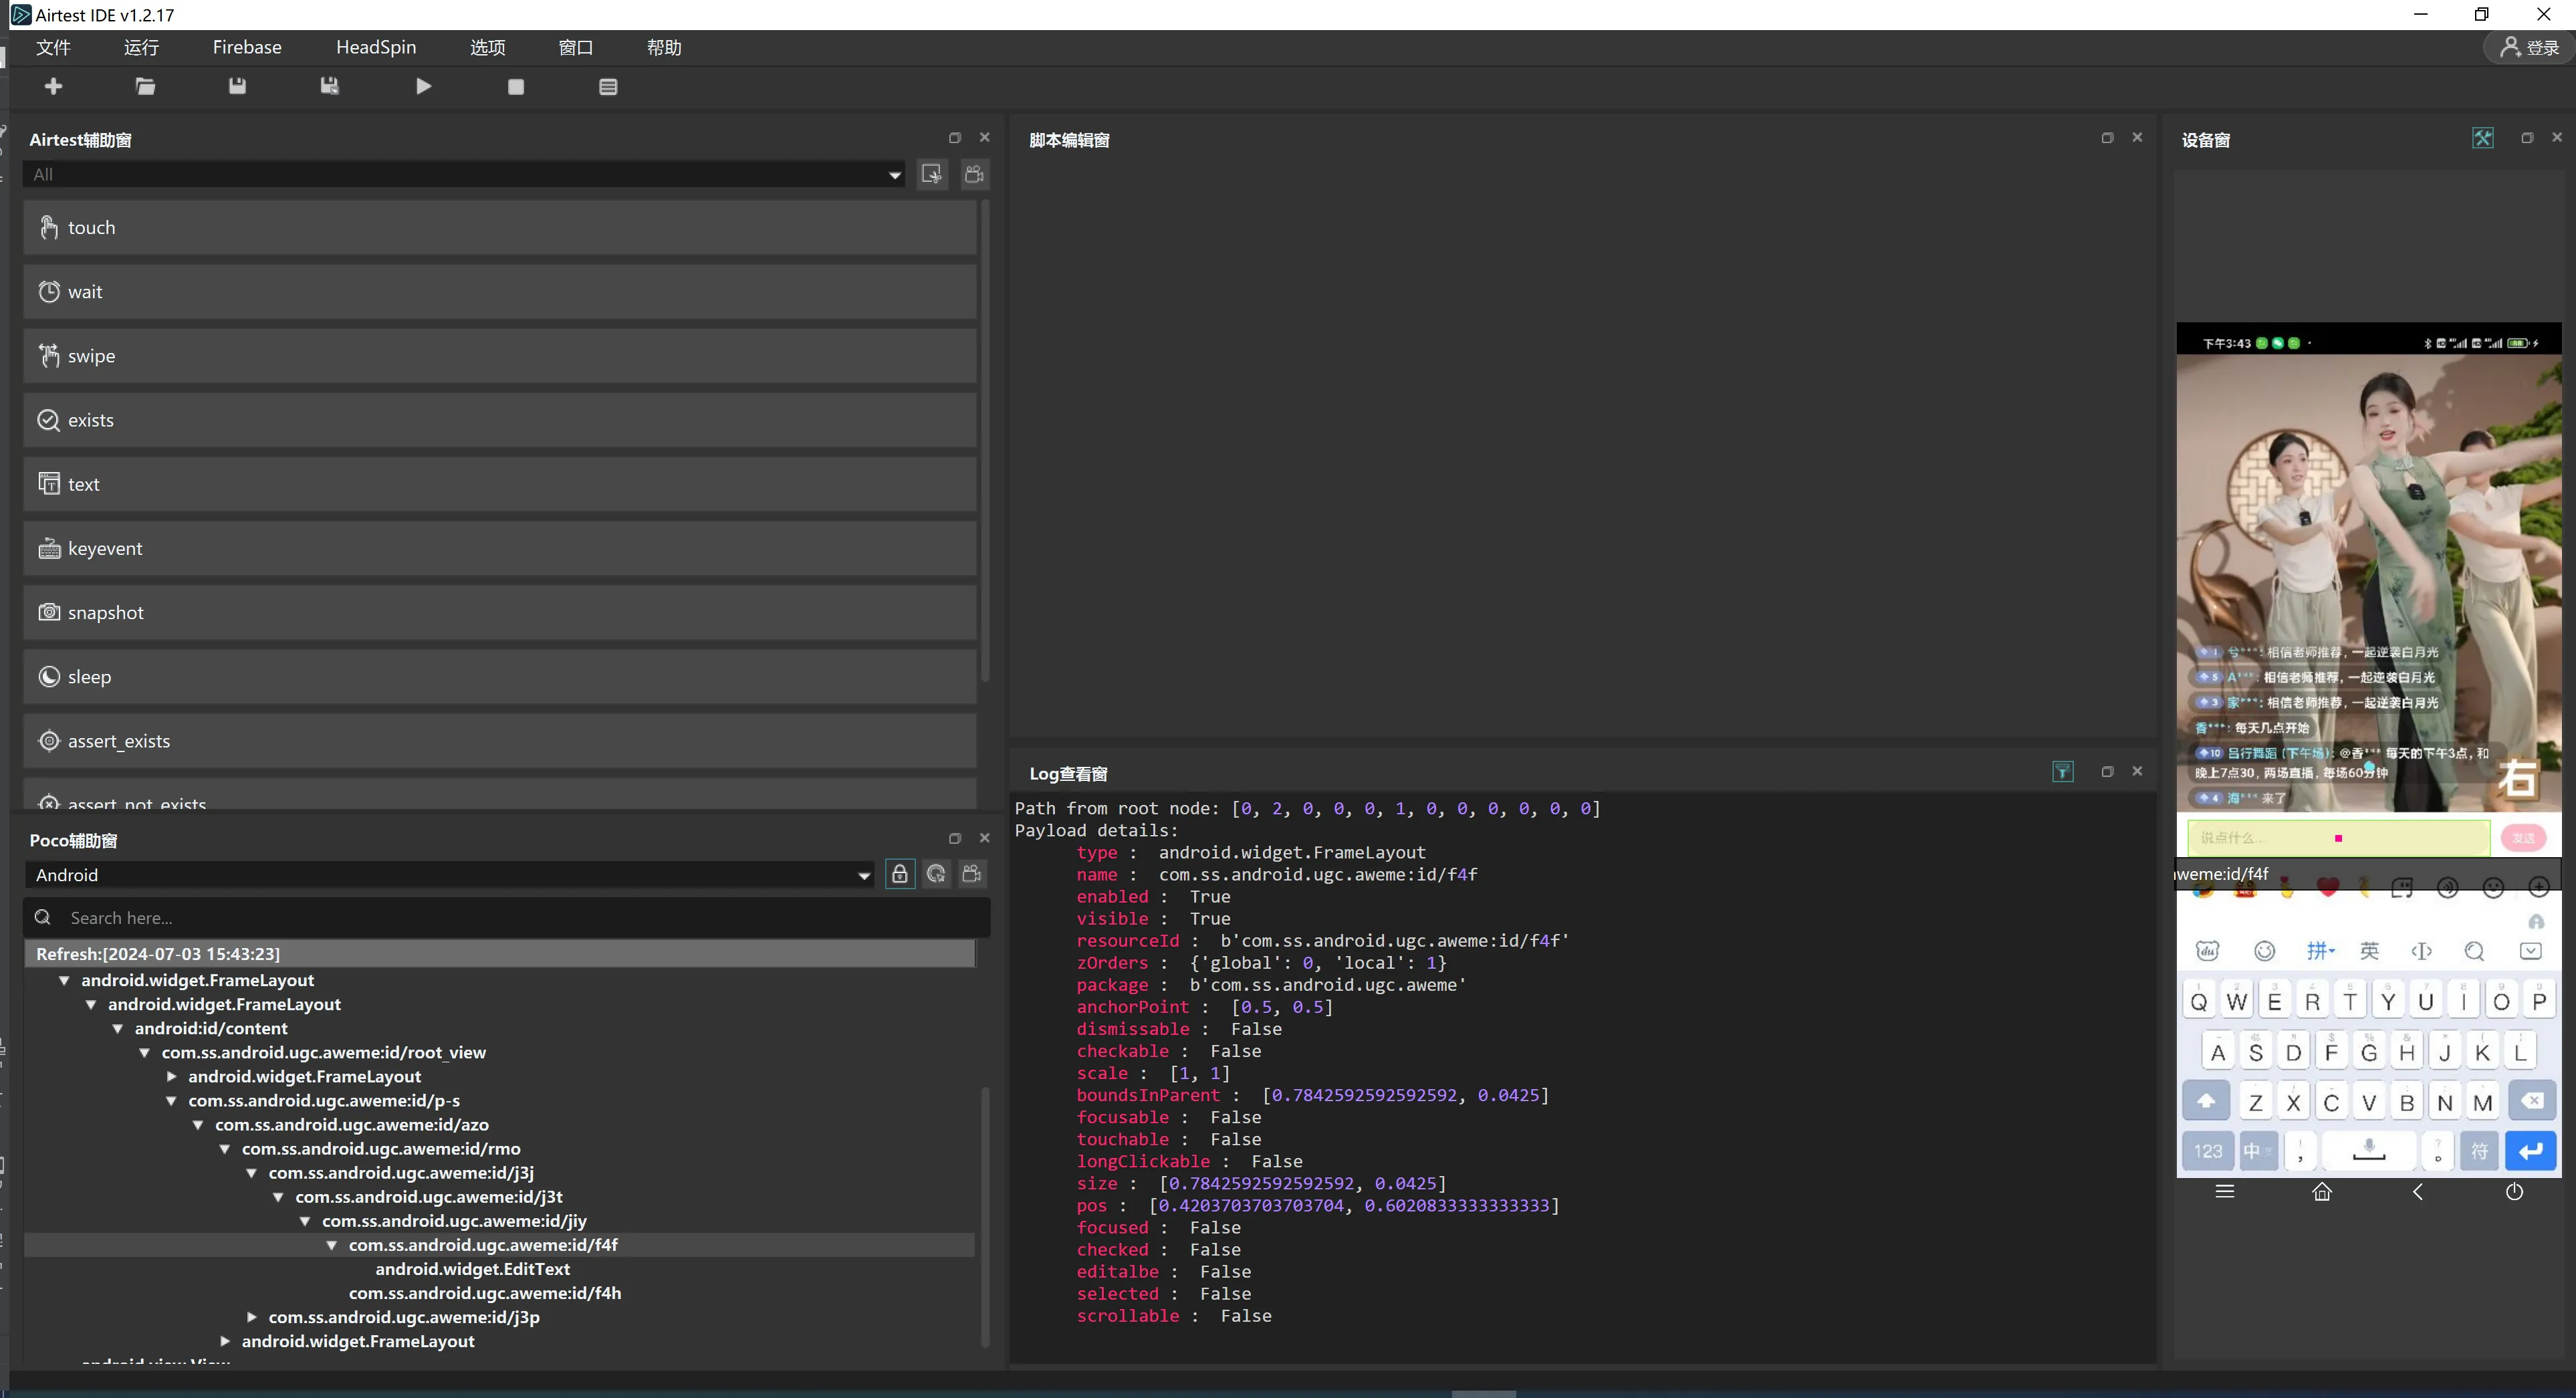2576x1398 pixels.
Task: Collapse root android.widget.FrameLayout node
Action: (x=64, y=980)
